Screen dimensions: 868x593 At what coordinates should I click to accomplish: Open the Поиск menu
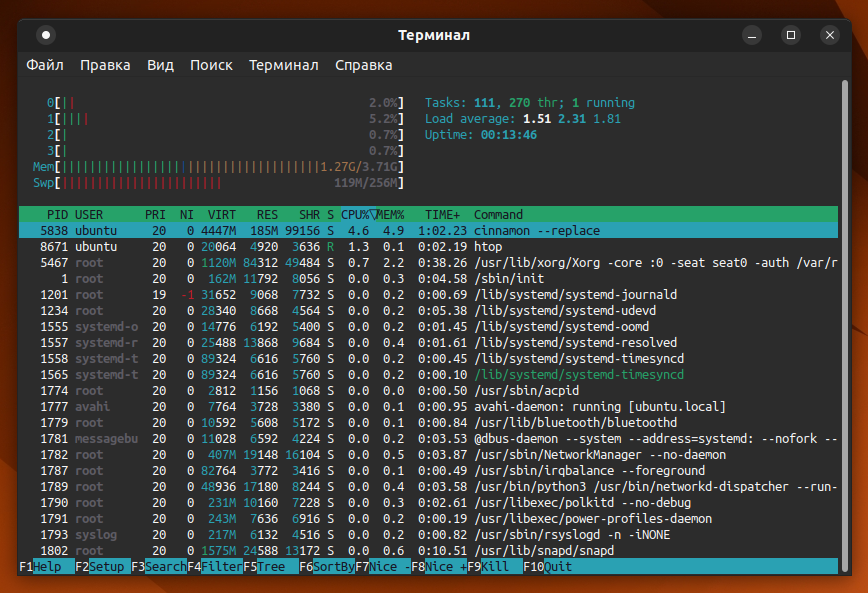211,65
